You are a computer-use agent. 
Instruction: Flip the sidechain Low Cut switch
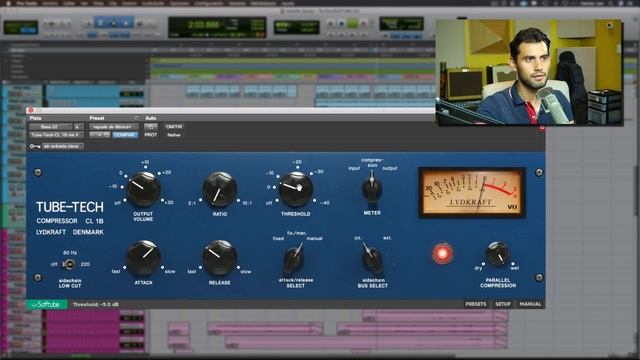point(69,264)
